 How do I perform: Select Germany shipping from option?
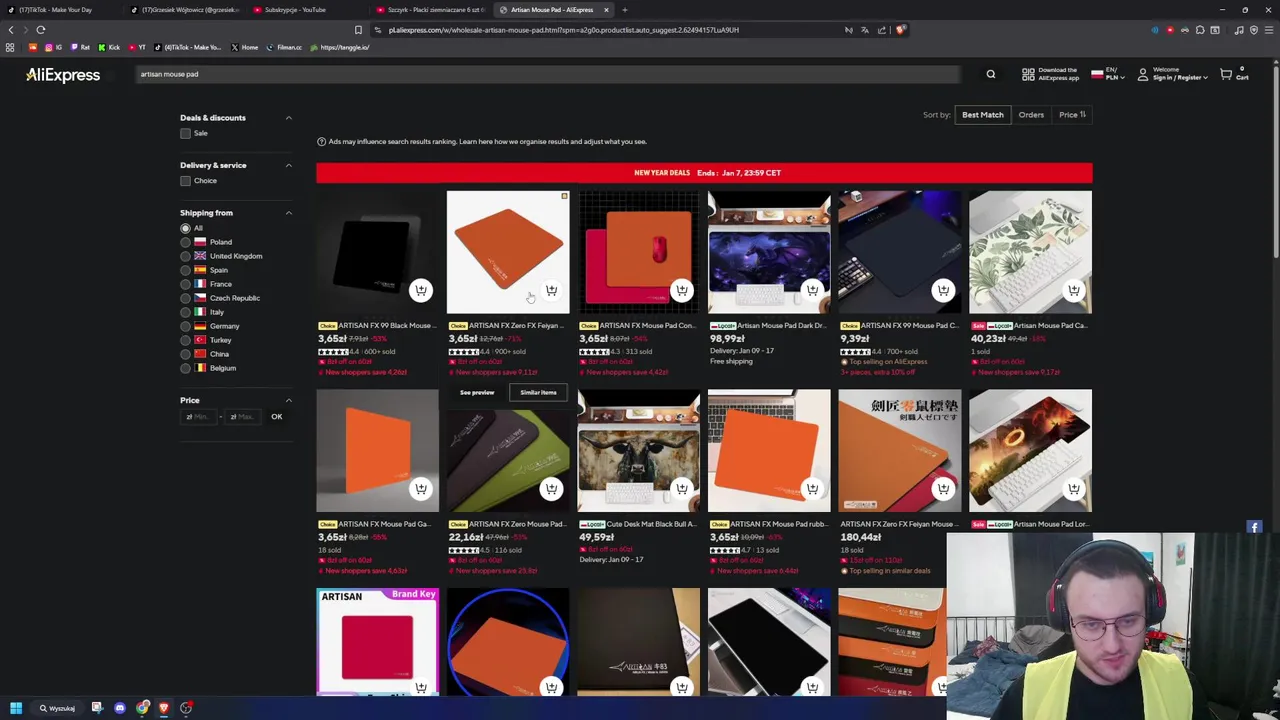point(185,326)
